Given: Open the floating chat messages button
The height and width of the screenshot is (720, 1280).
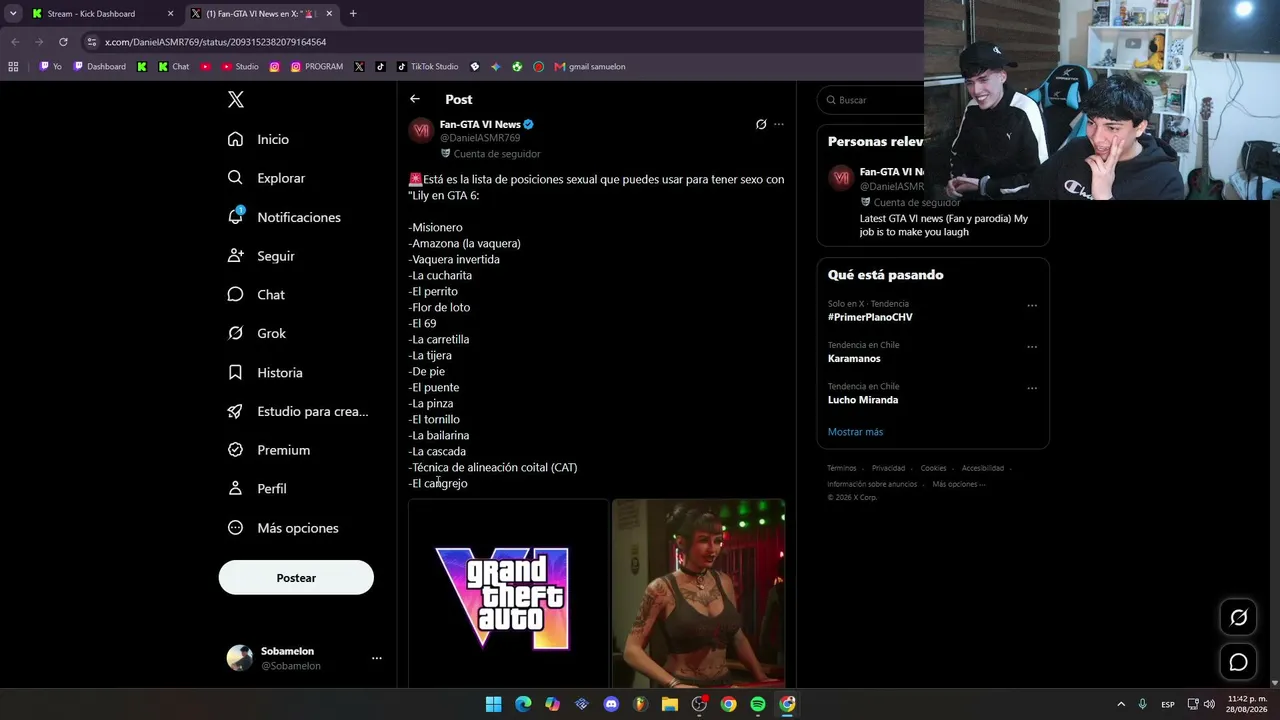Looking at the screenshot, I should (x=1238, y=662).
